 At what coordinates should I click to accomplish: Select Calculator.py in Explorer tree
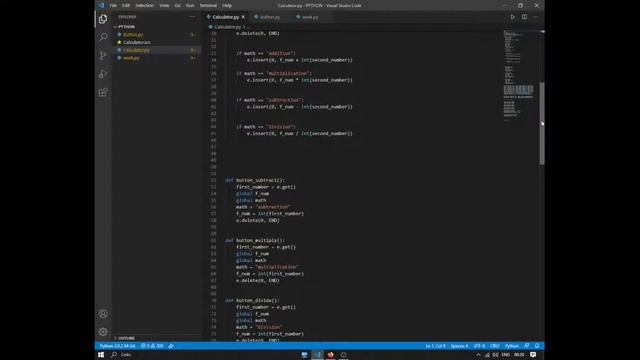158,50
